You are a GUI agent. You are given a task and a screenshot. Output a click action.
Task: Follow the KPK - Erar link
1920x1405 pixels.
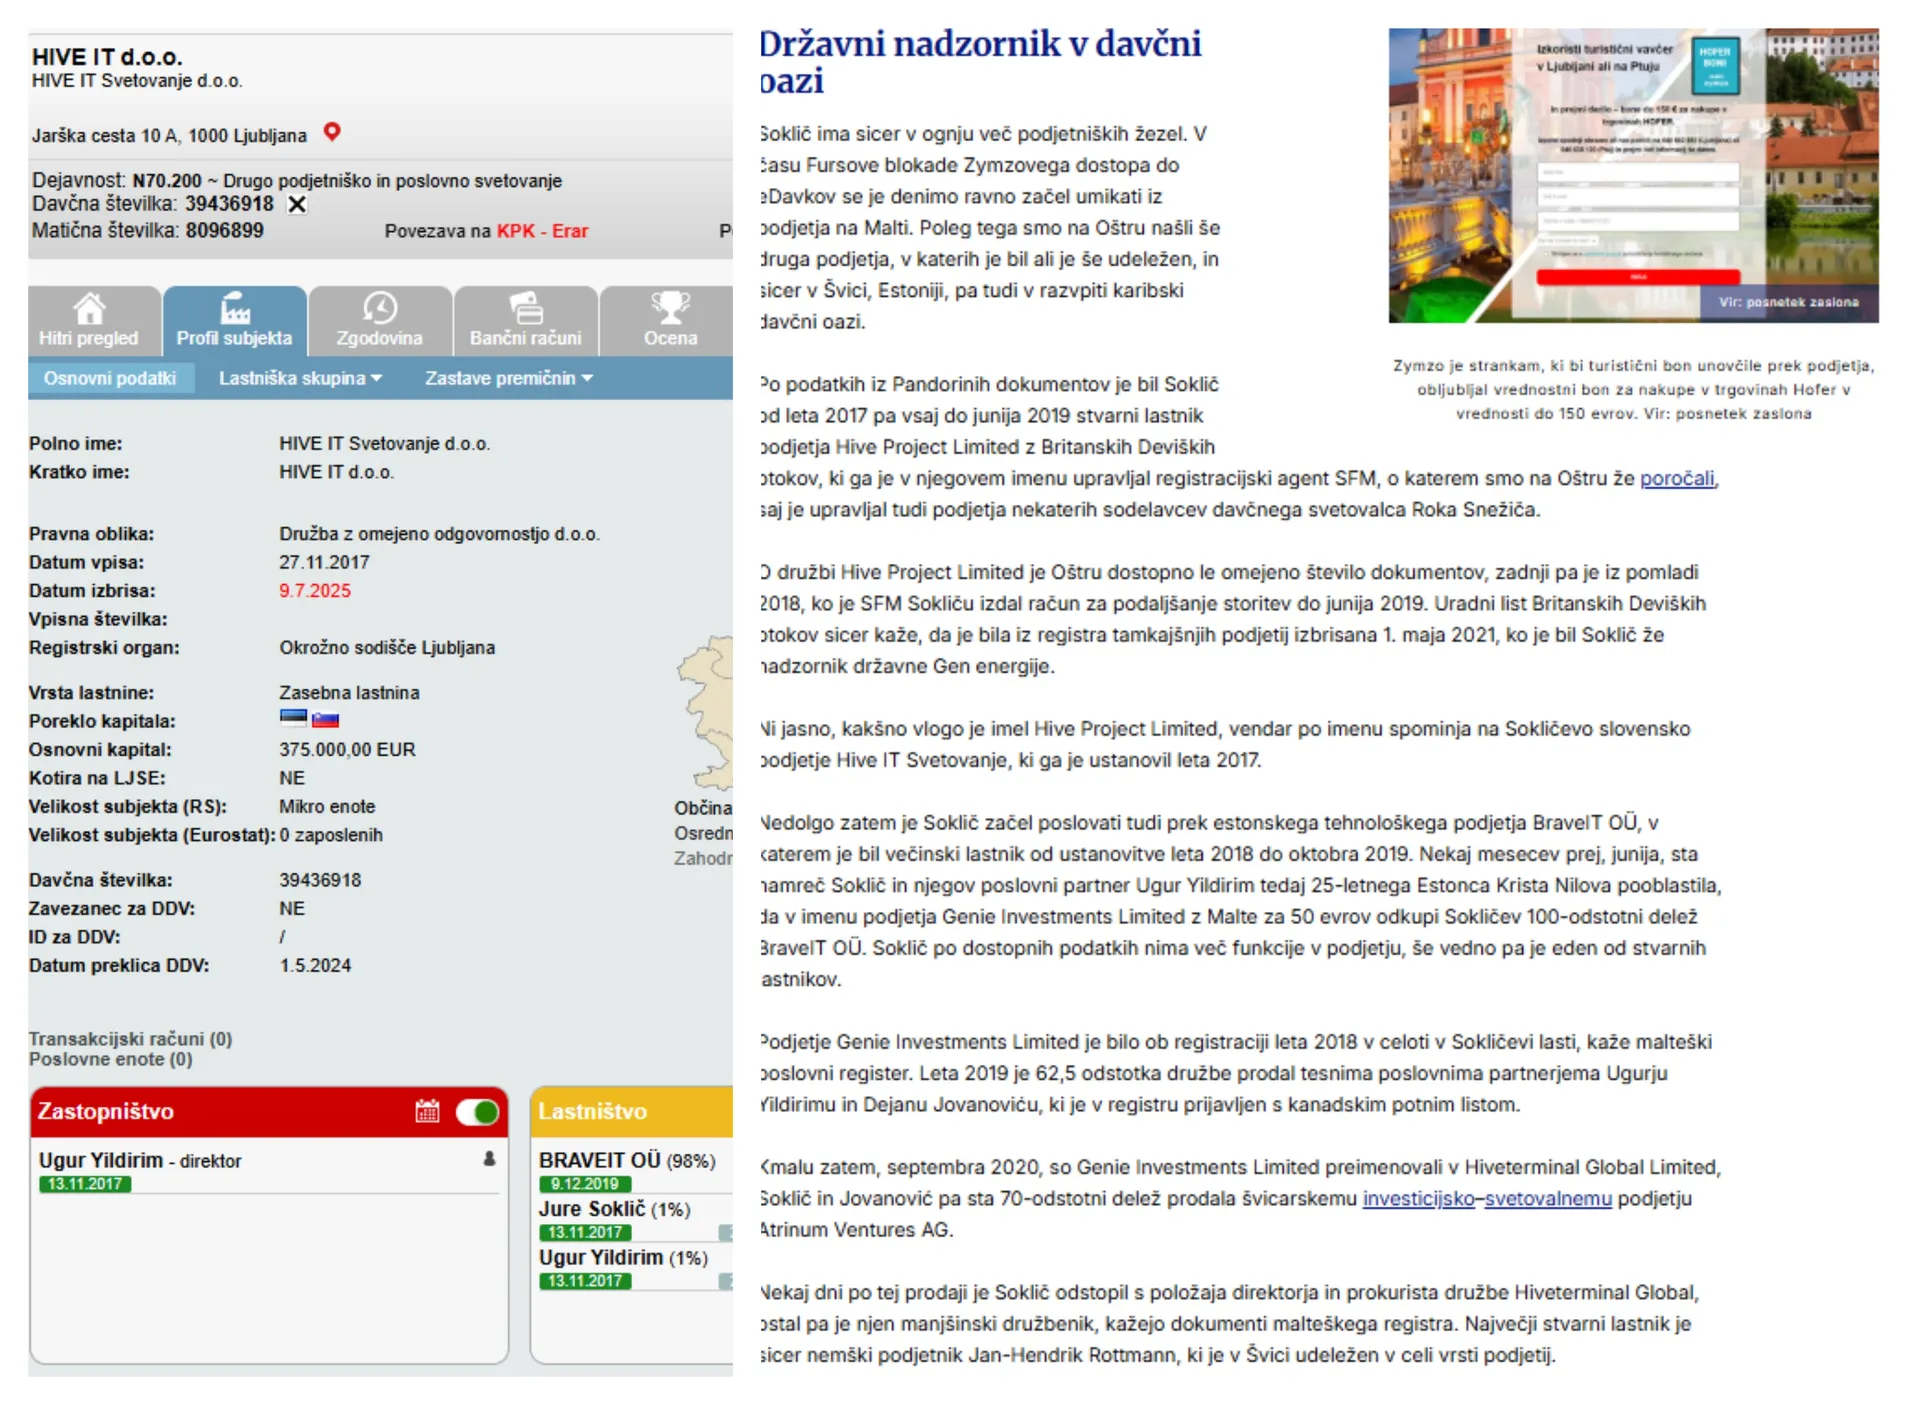click(x=542, y=231)
